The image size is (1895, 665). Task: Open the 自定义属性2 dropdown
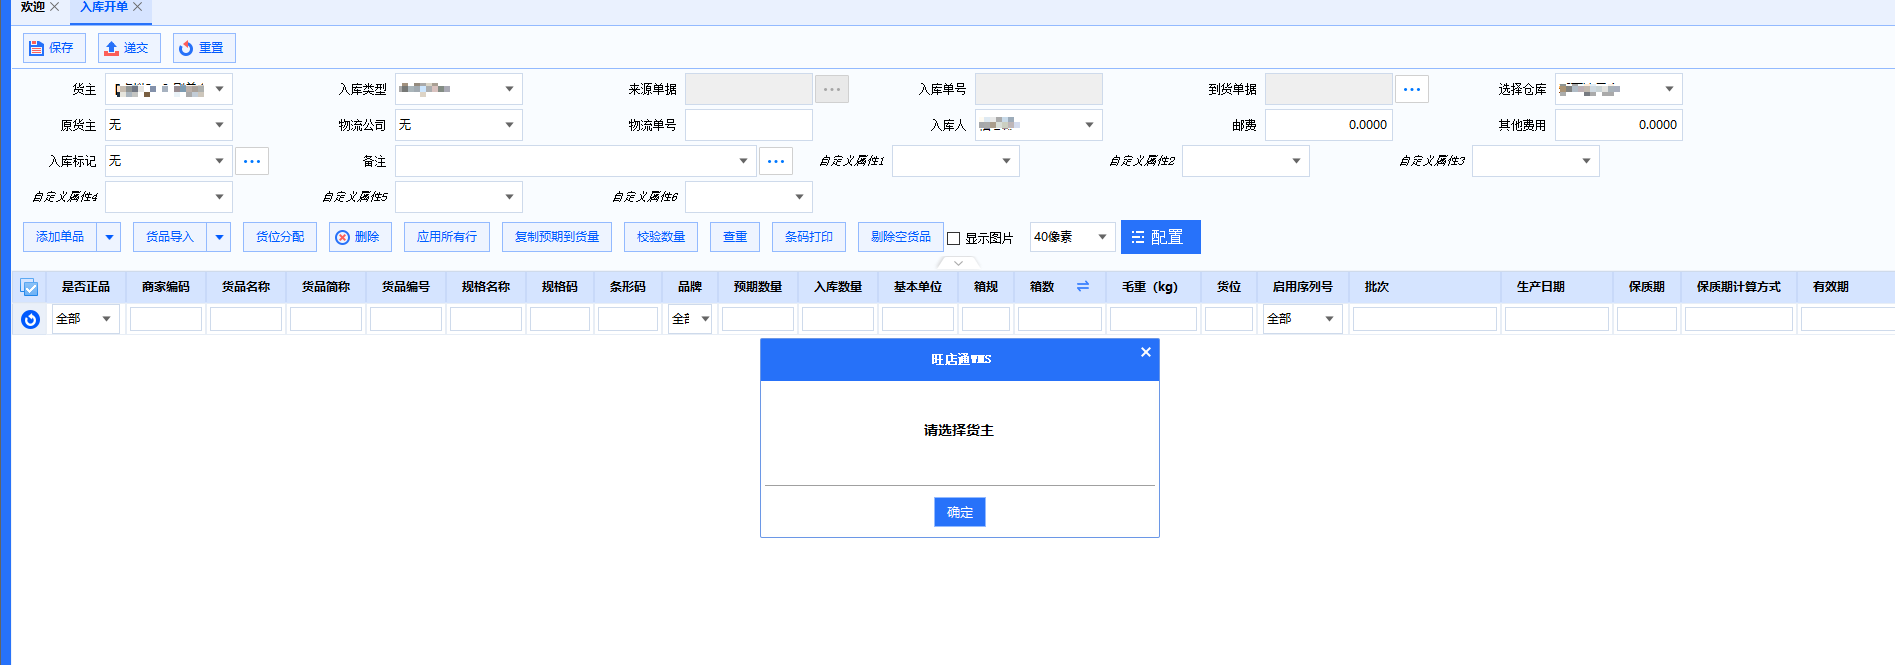coord(1296,161)
